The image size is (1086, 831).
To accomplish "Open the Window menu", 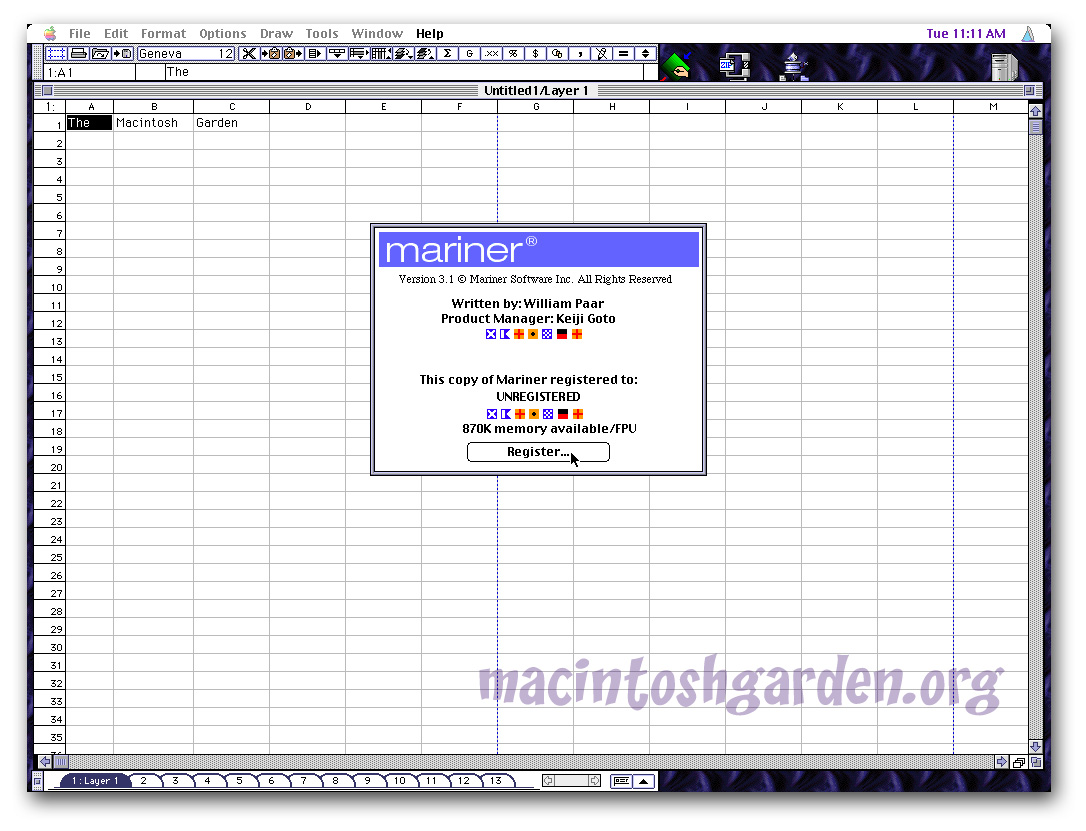I will pos(377,33).
